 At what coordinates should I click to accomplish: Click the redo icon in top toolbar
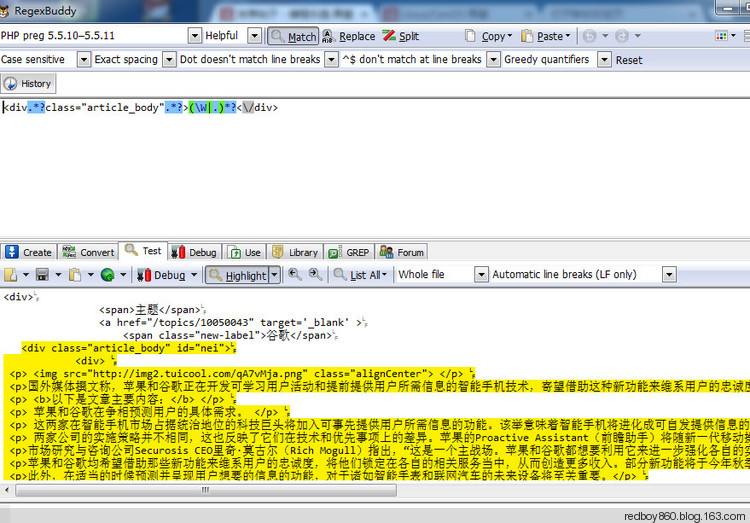click(622, 36)
